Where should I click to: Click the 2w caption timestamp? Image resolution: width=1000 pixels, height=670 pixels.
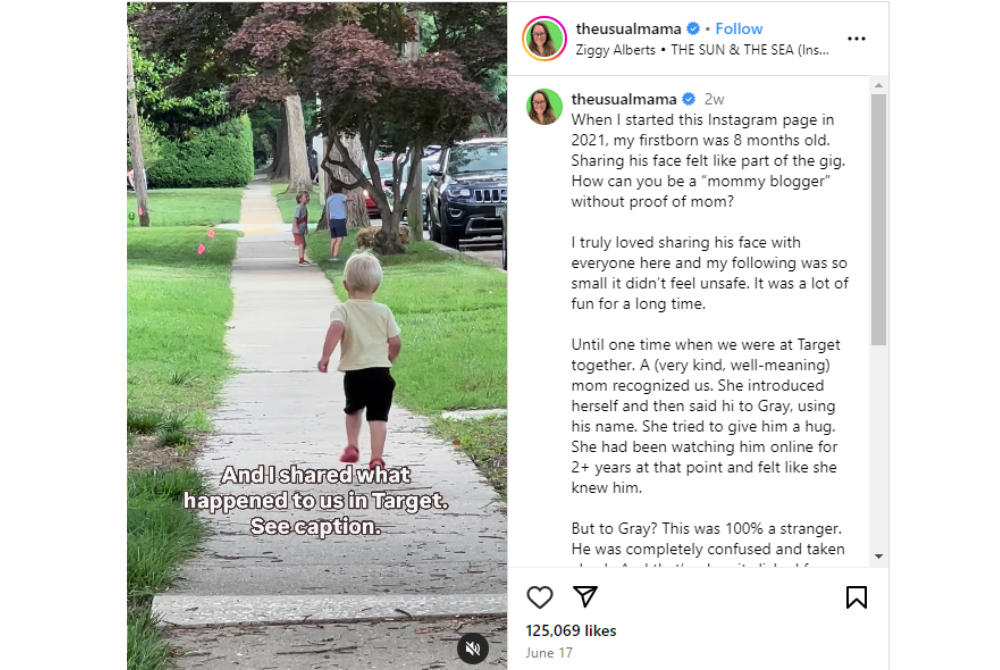coord(714,99)
